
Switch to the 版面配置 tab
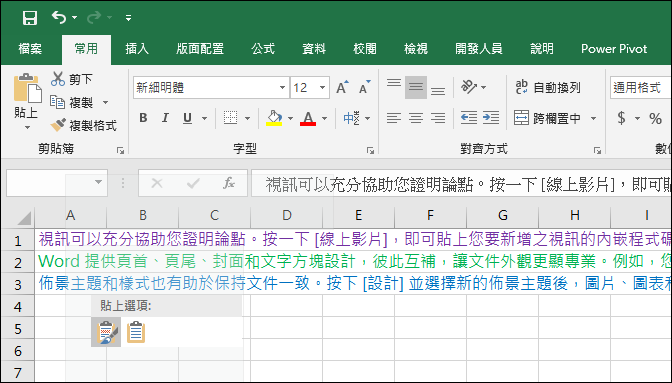pyautogui.click(x=200, y=49)
